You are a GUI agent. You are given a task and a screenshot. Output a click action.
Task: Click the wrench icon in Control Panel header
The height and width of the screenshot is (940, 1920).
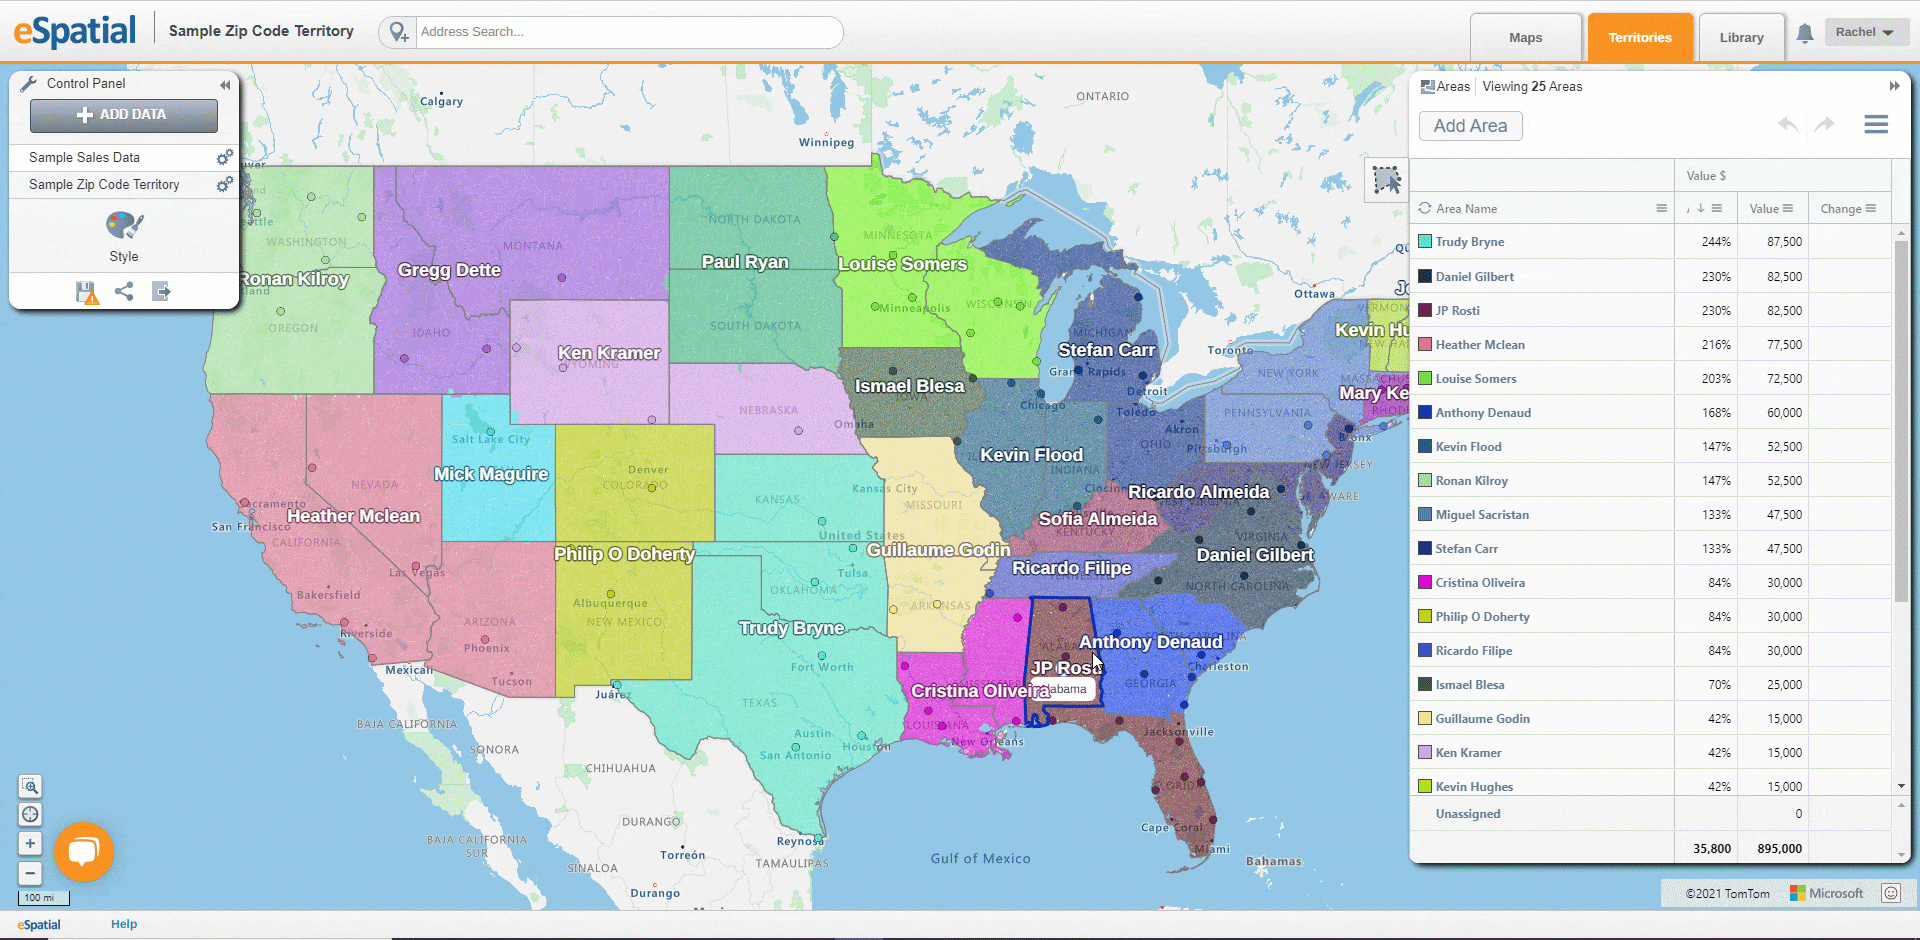click(28, 84)
